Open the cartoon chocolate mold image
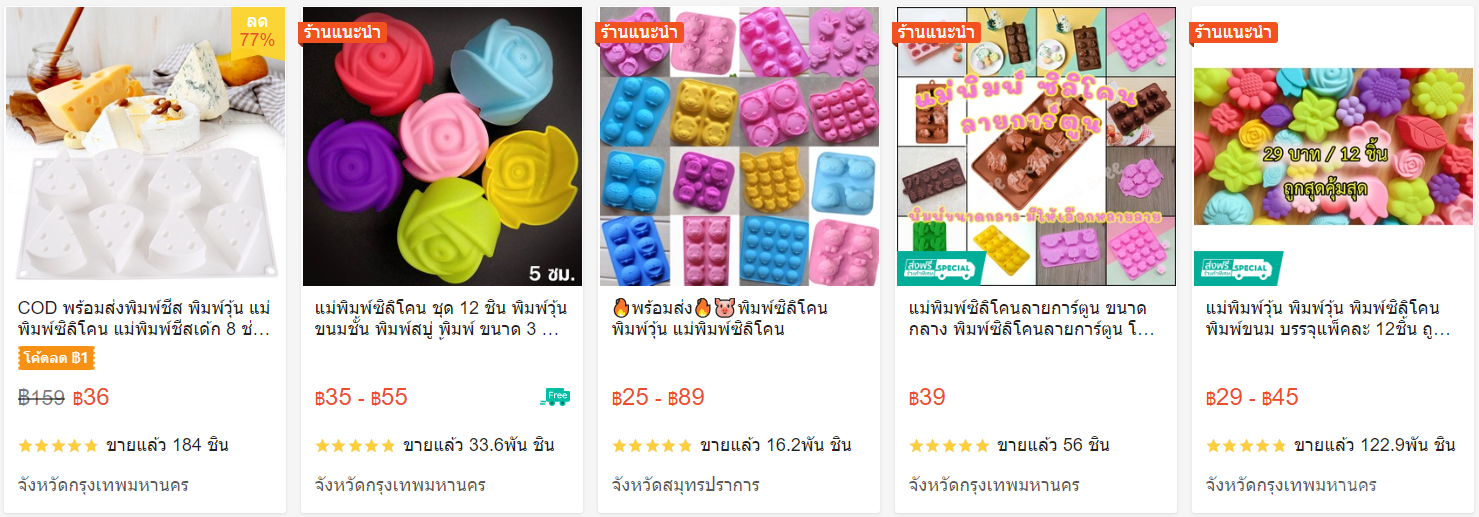This screenshot has height=517, width=1479. coord(1036,147)
